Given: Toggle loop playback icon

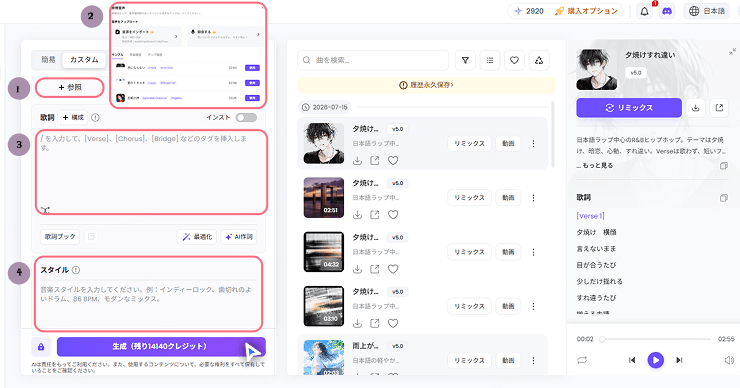Looking at the screenshot, I should point(582,360).
